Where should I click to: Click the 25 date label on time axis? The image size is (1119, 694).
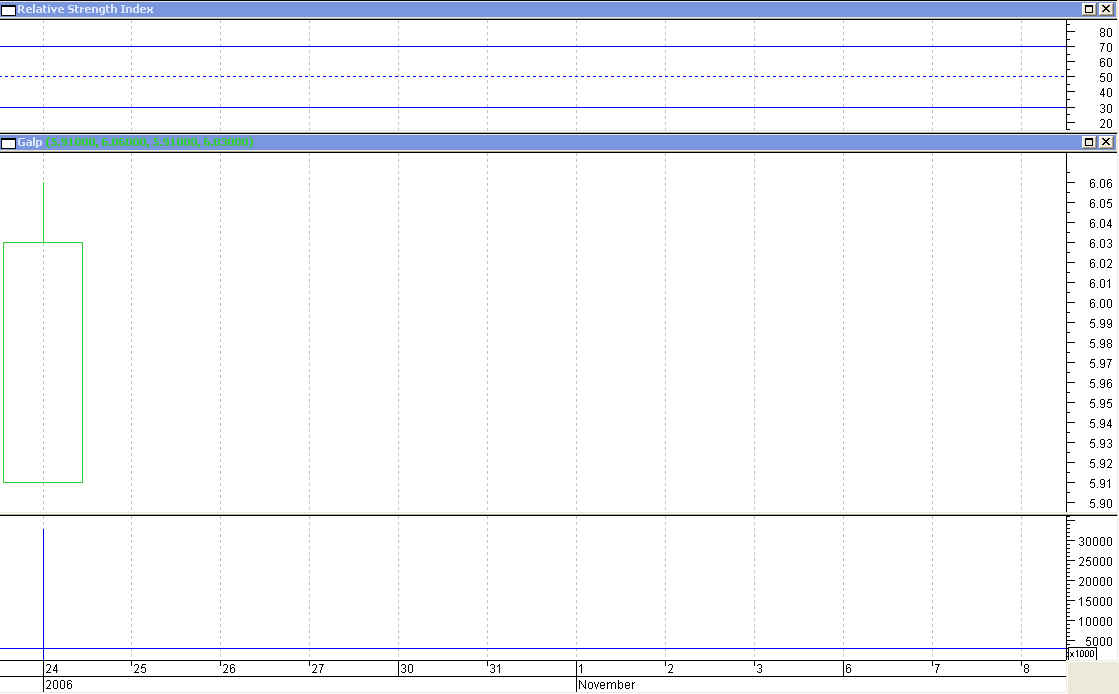140,669
